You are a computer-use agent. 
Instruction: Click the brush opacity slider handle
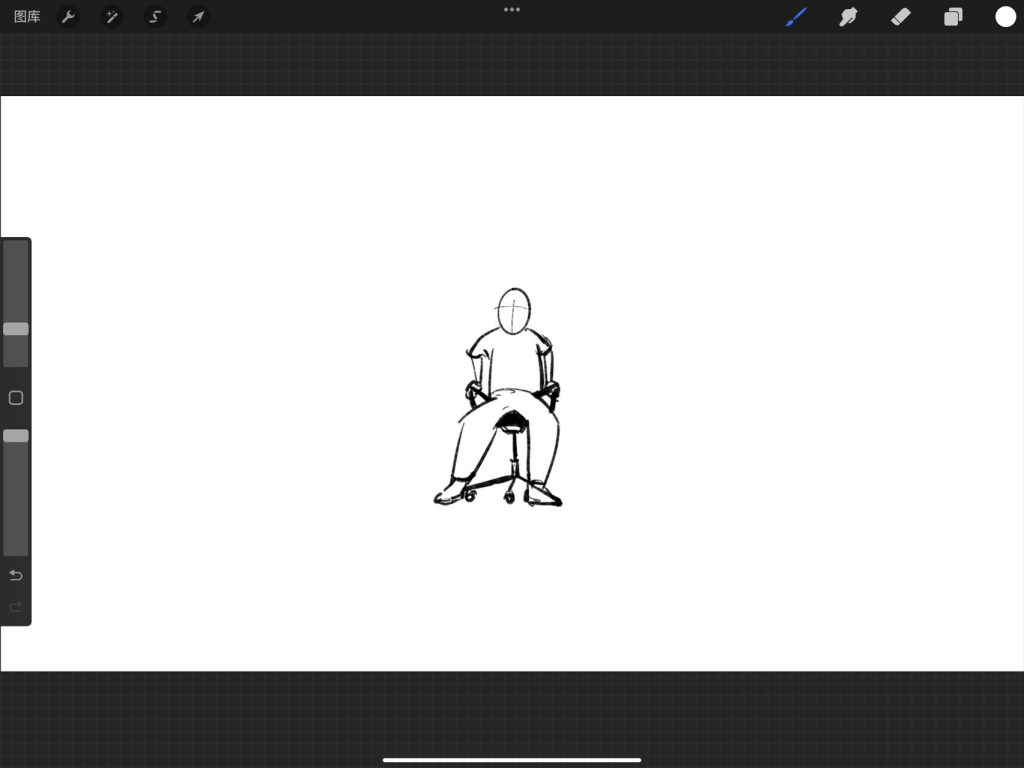[16, 436]
